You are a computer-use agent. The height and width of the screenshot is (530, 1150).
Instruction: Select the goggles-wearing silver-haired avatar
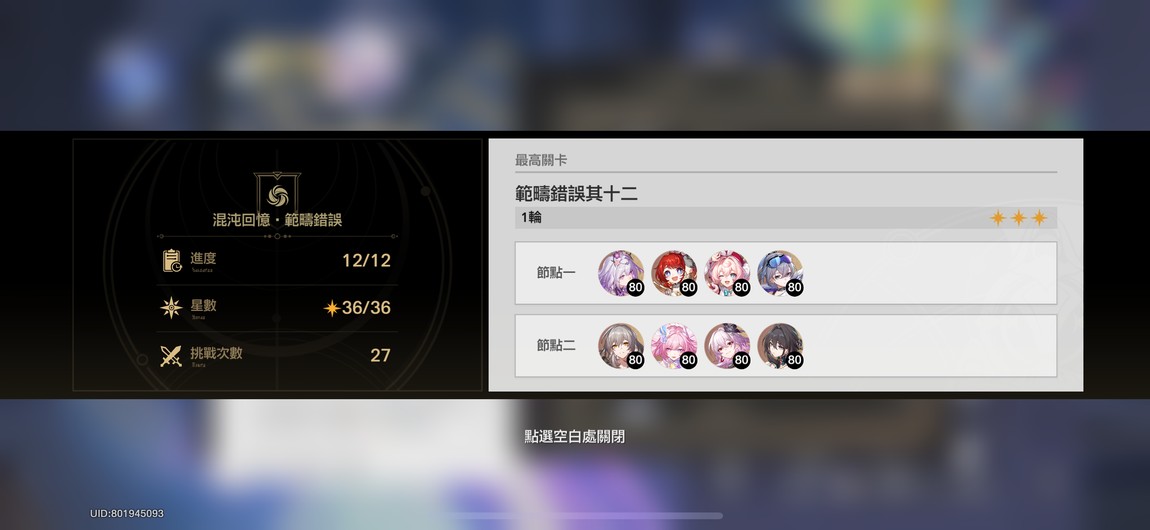[780, 273]
